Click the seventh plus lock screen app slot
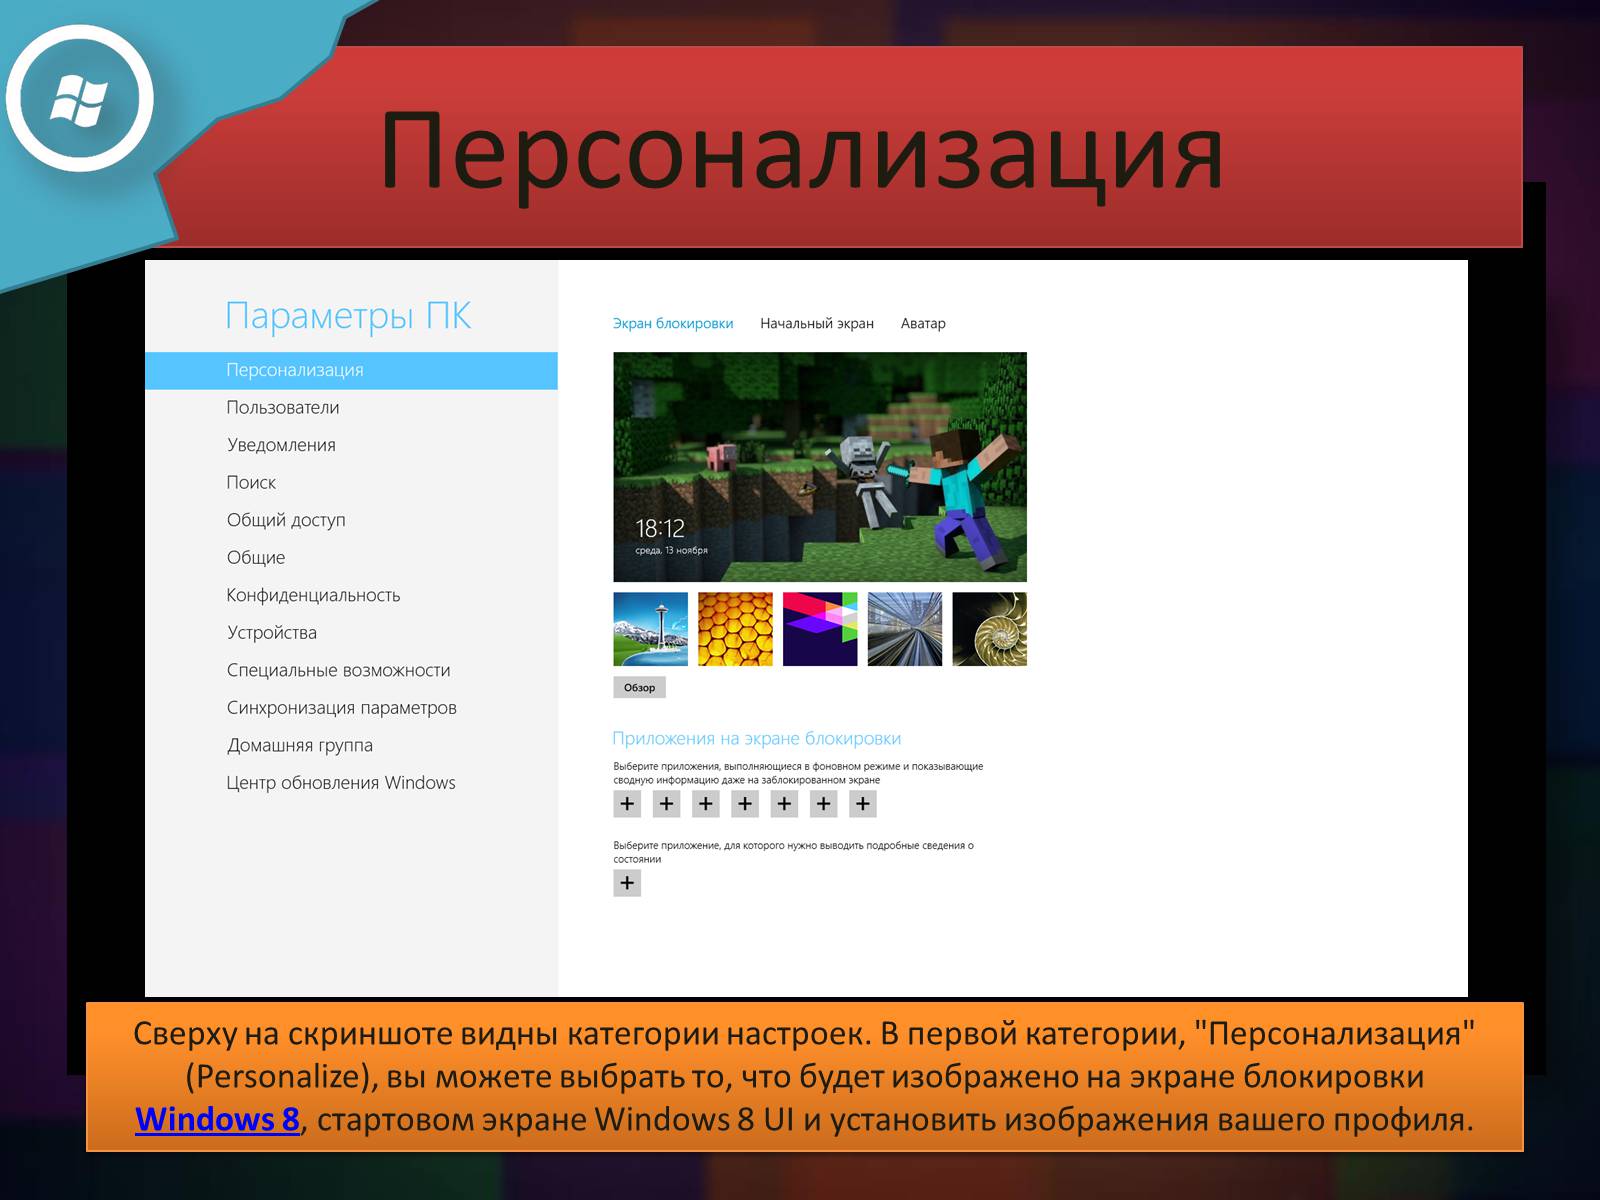The height and width of the screenshot is (1200, 1600). pyautogui.click(x=863, y=804)
